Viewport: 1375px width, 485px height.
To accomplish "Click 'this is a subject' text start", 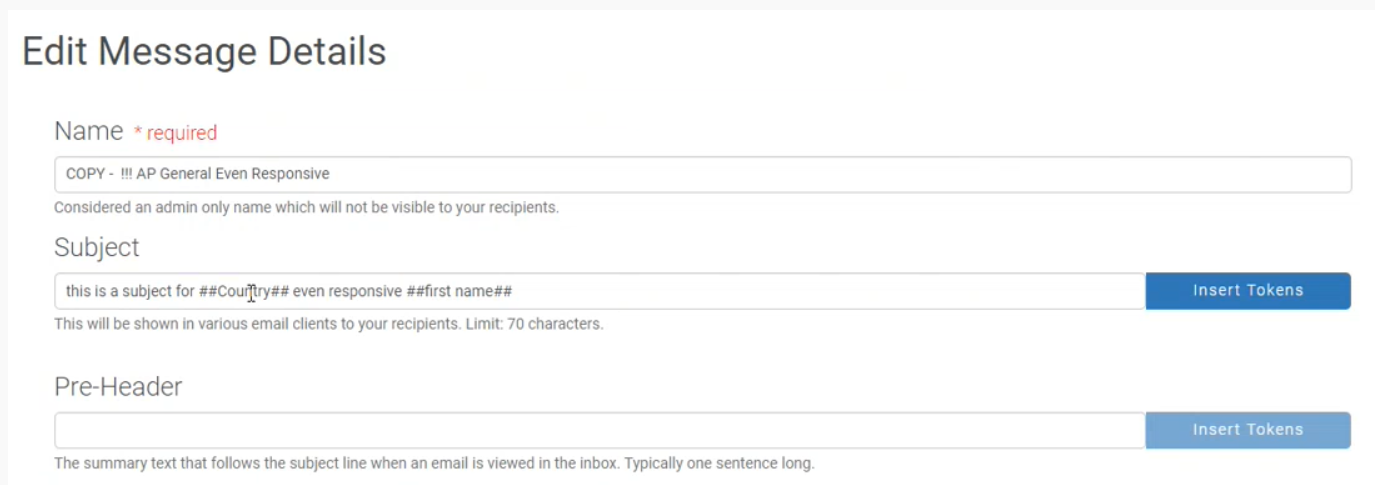I will pos(80,291).
